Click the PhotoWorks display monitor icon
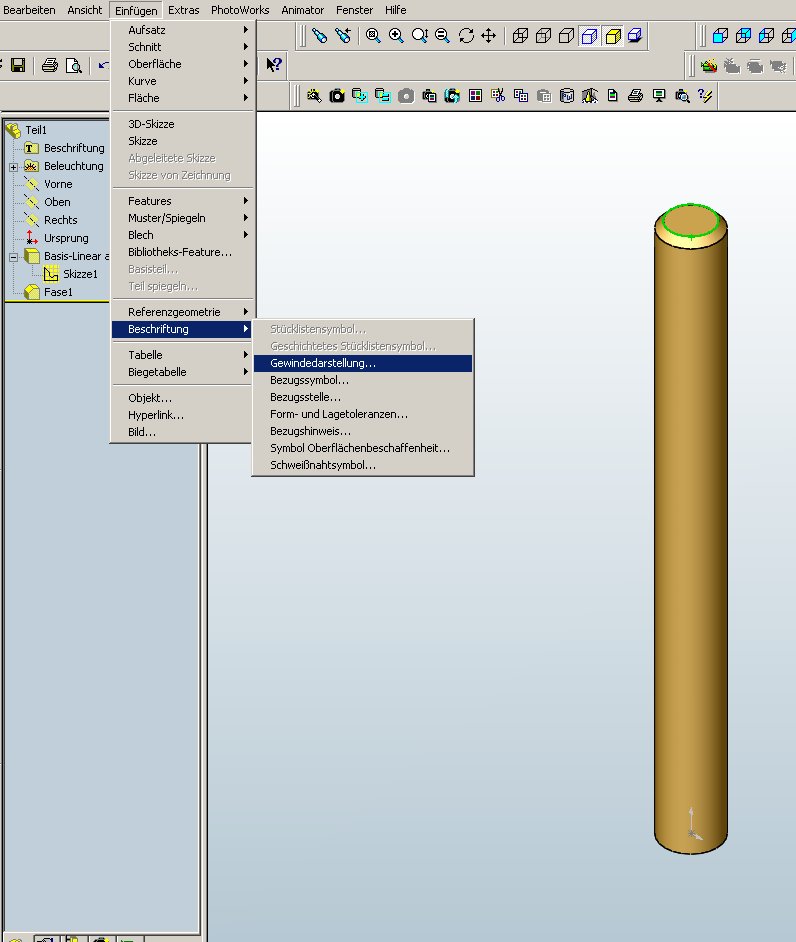 point(659,96)
